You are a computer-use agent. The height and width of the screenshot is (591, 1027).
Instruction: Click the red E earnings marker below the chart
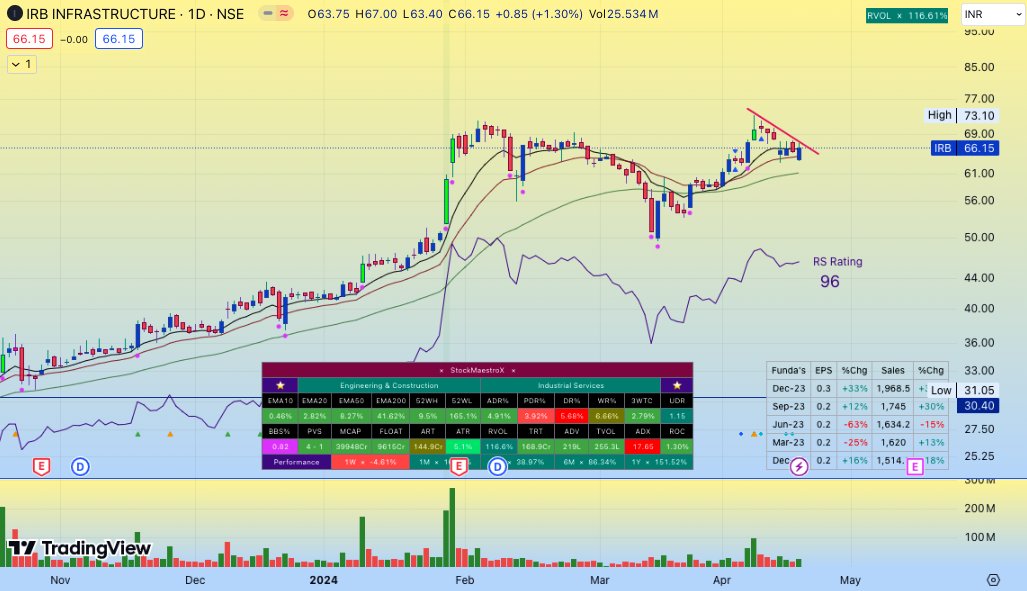tap(40, 466)
